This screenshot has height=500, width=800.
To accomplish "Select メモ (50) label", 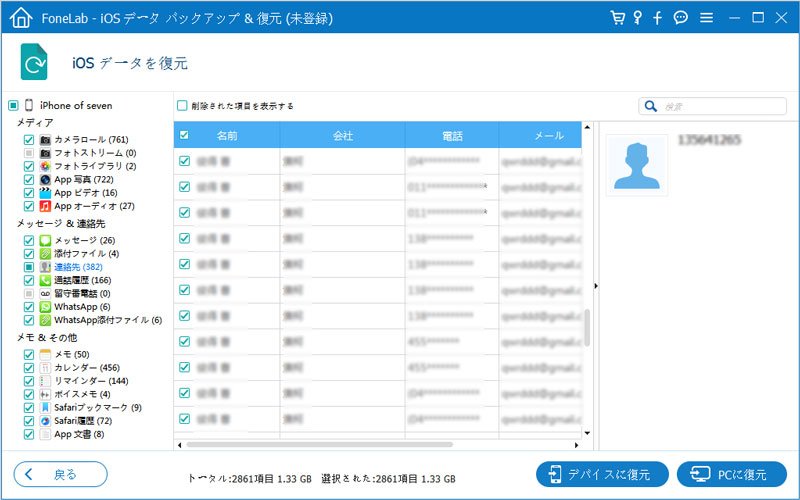I will coord(72,354).
